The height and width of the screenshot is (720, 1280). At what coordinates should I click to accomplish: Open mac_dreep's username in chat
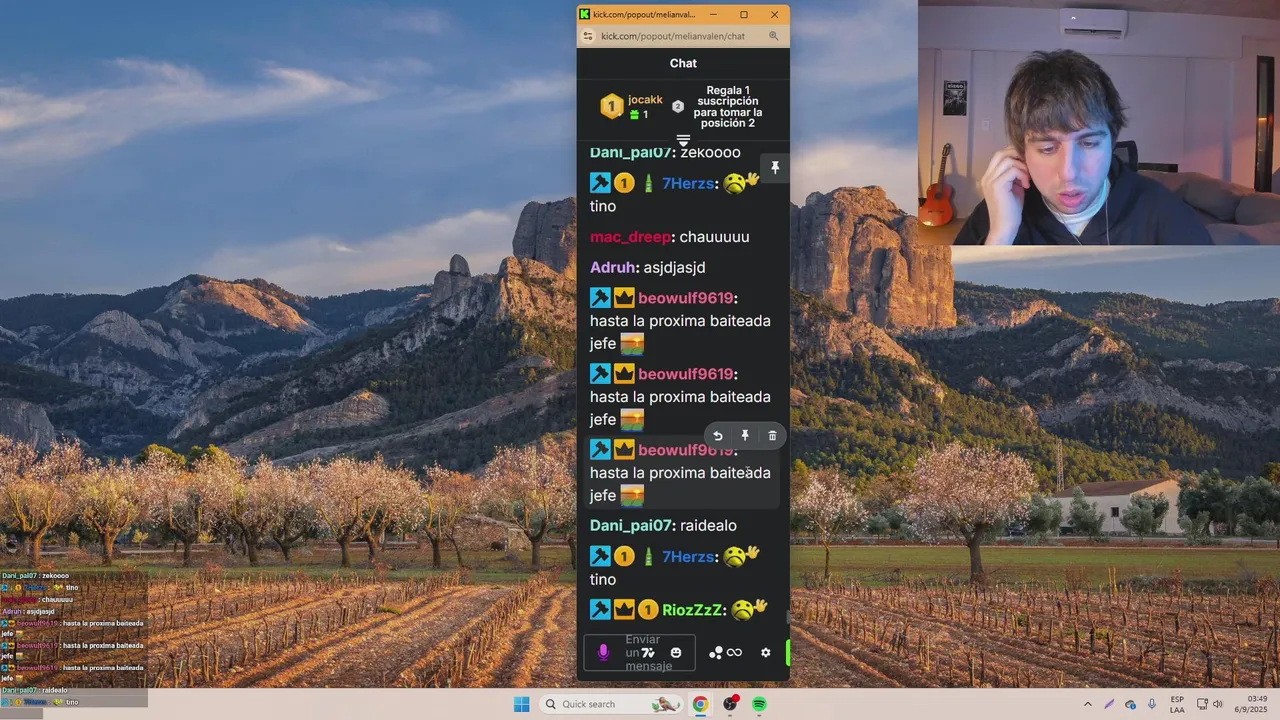[x=630, y=237]
